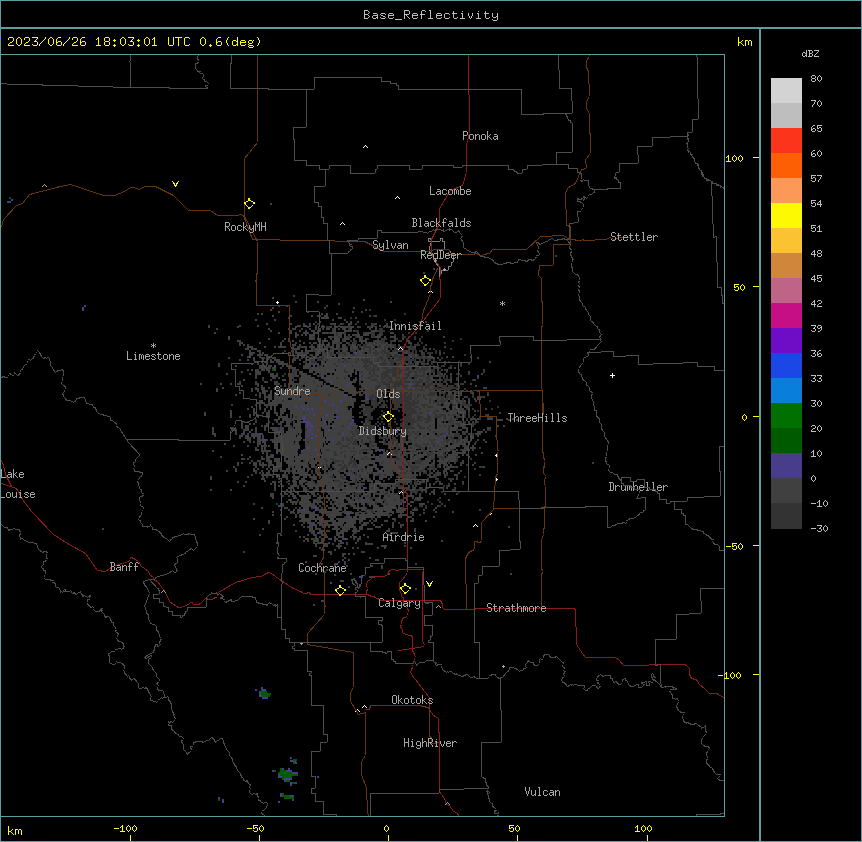
Task: Click the yellow diamond marker above RockyMH
Action: [x=250, y=203]
